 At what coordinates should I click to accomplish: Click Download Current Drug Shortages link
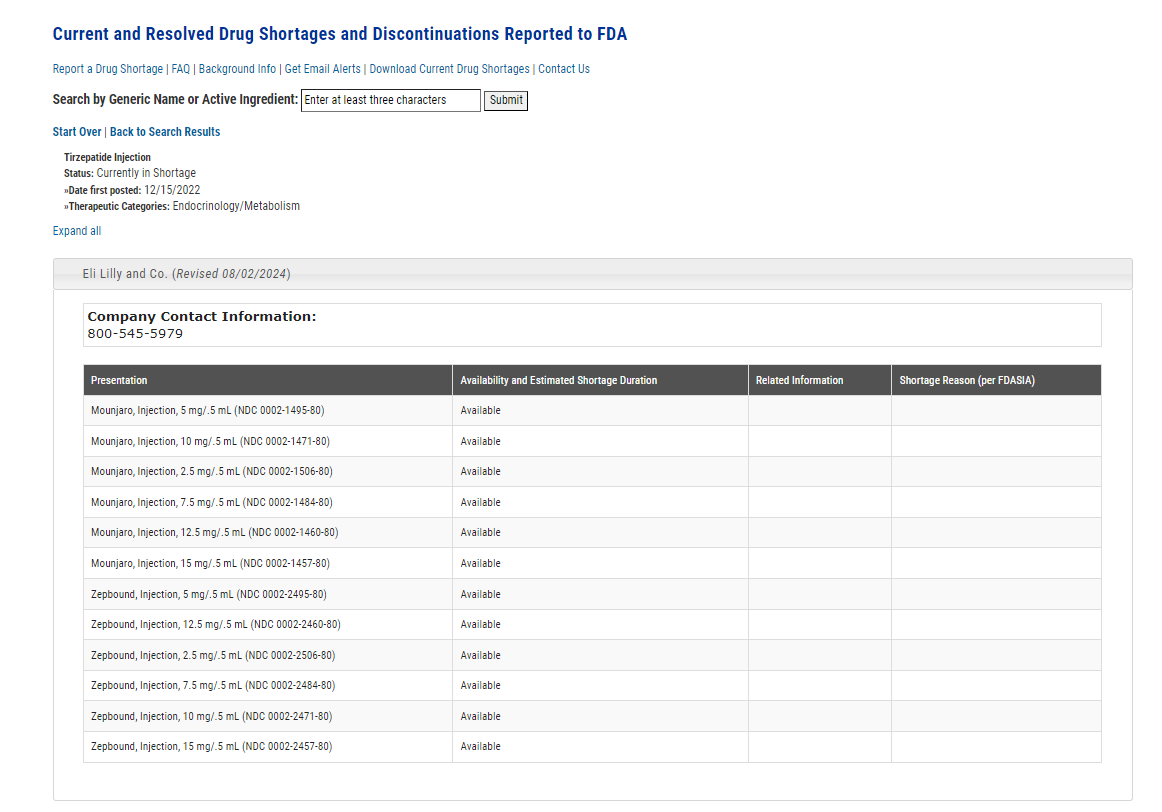[449, 69]
